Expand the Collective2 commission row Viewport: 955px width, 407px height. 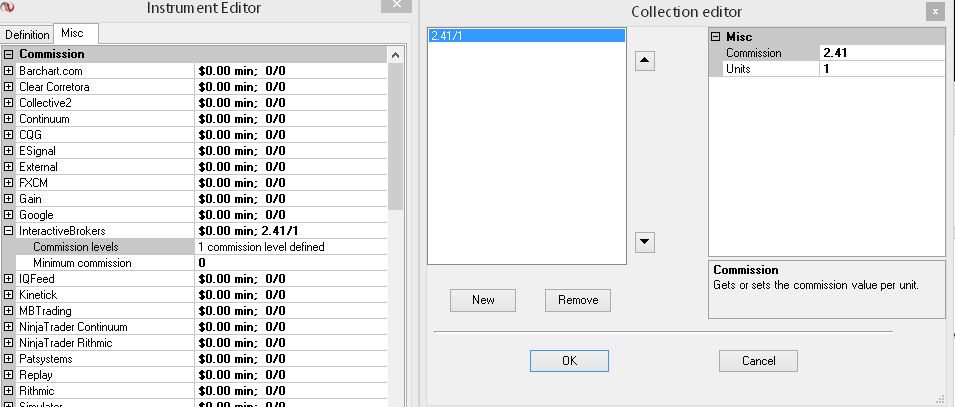pos(9,103)
